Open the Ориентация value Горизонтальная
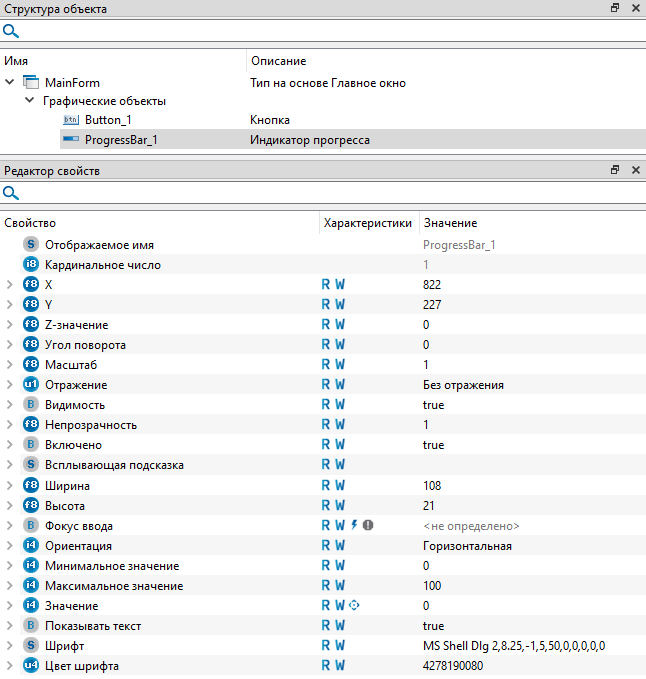The height and width of the screenshot is (679, 646). (466, 545)
